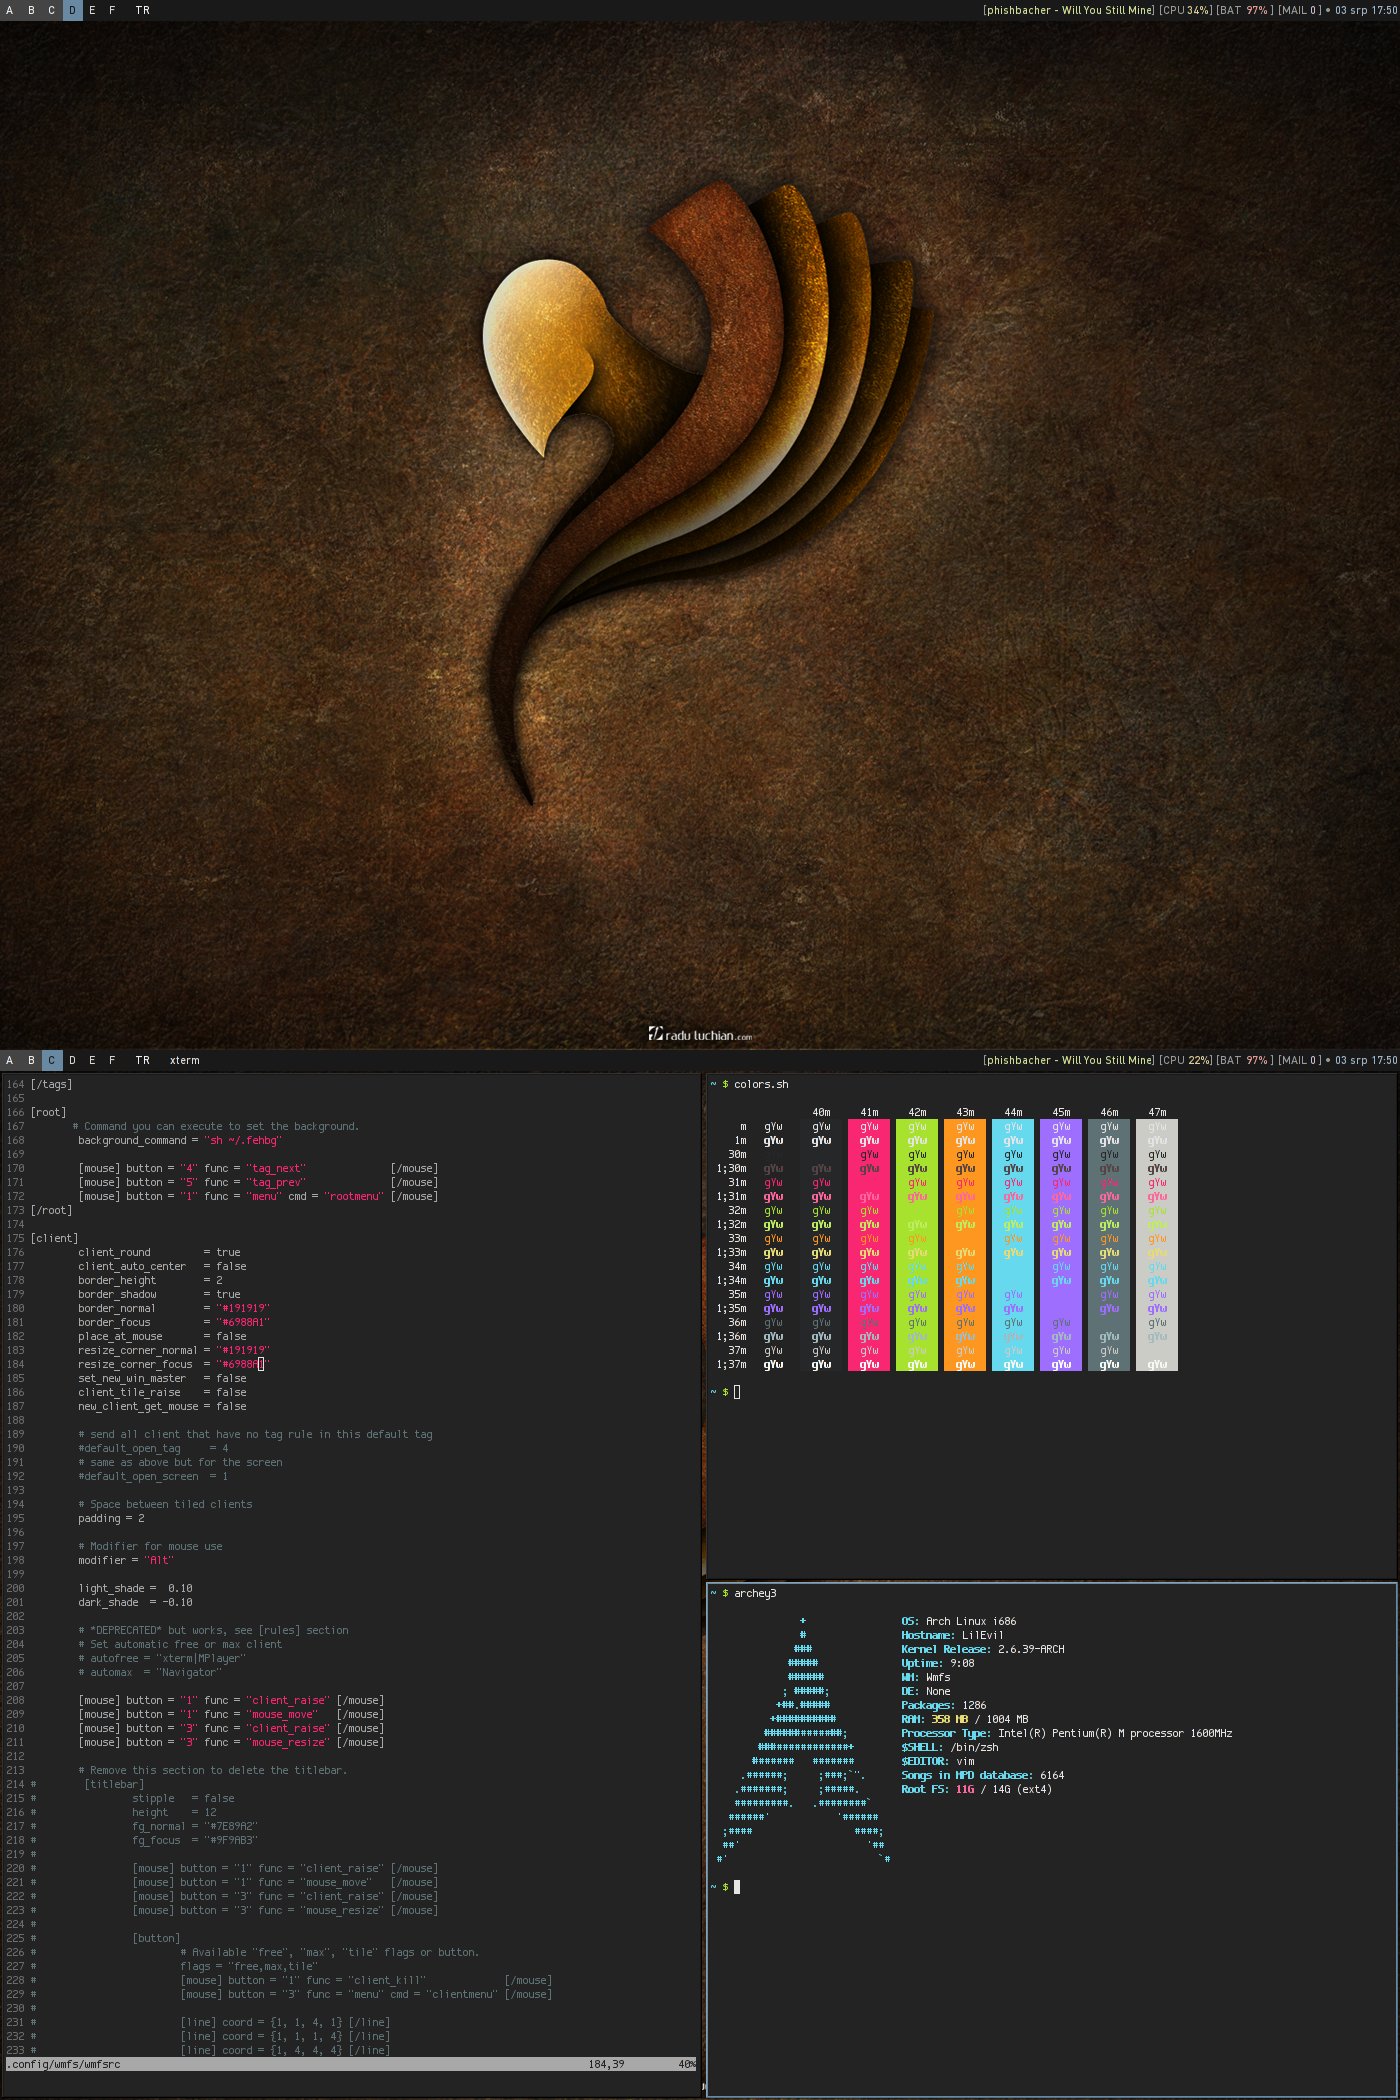Click the now-playing song text on the lower bar

coord(1069,1060)
